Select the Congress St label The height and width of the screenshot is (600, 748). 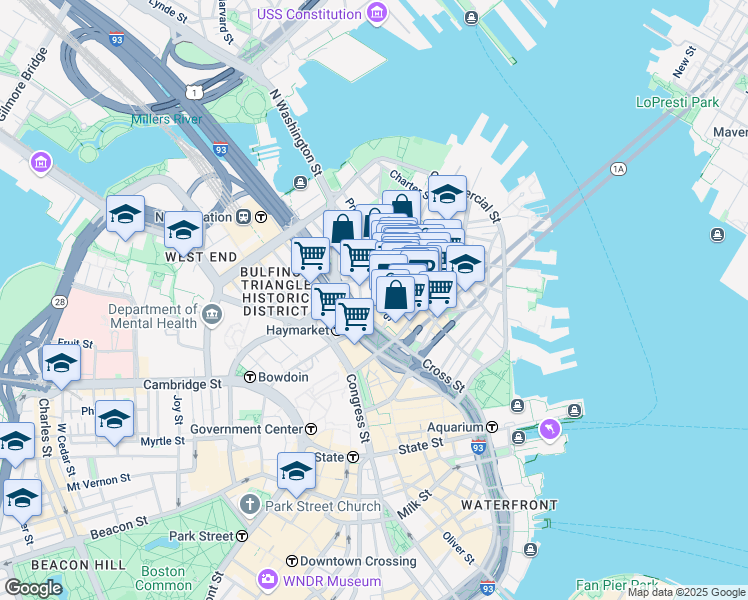pyautogui.click(x=358, y=408)
